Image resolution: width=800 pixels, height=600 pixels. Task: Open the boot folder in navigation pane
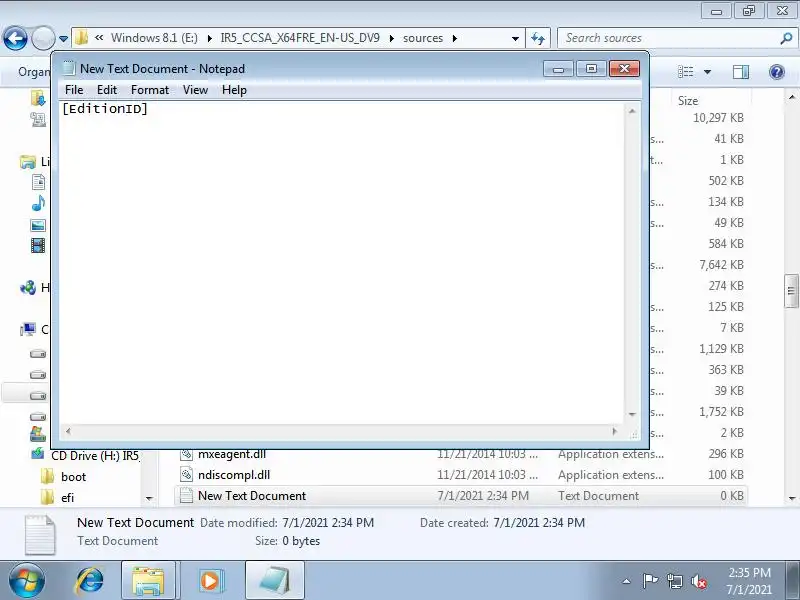coord(73,477)
